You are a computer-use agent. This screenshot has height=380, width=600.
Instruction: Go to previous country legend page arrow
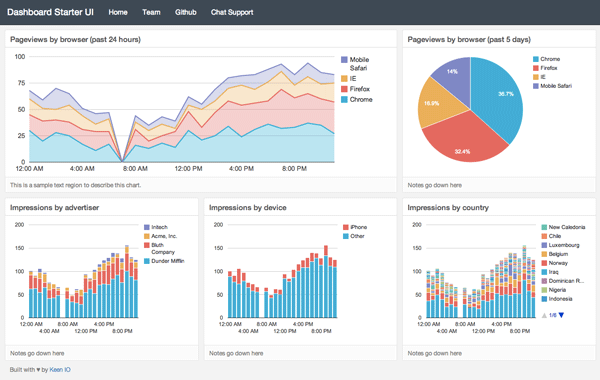[544, 315]
